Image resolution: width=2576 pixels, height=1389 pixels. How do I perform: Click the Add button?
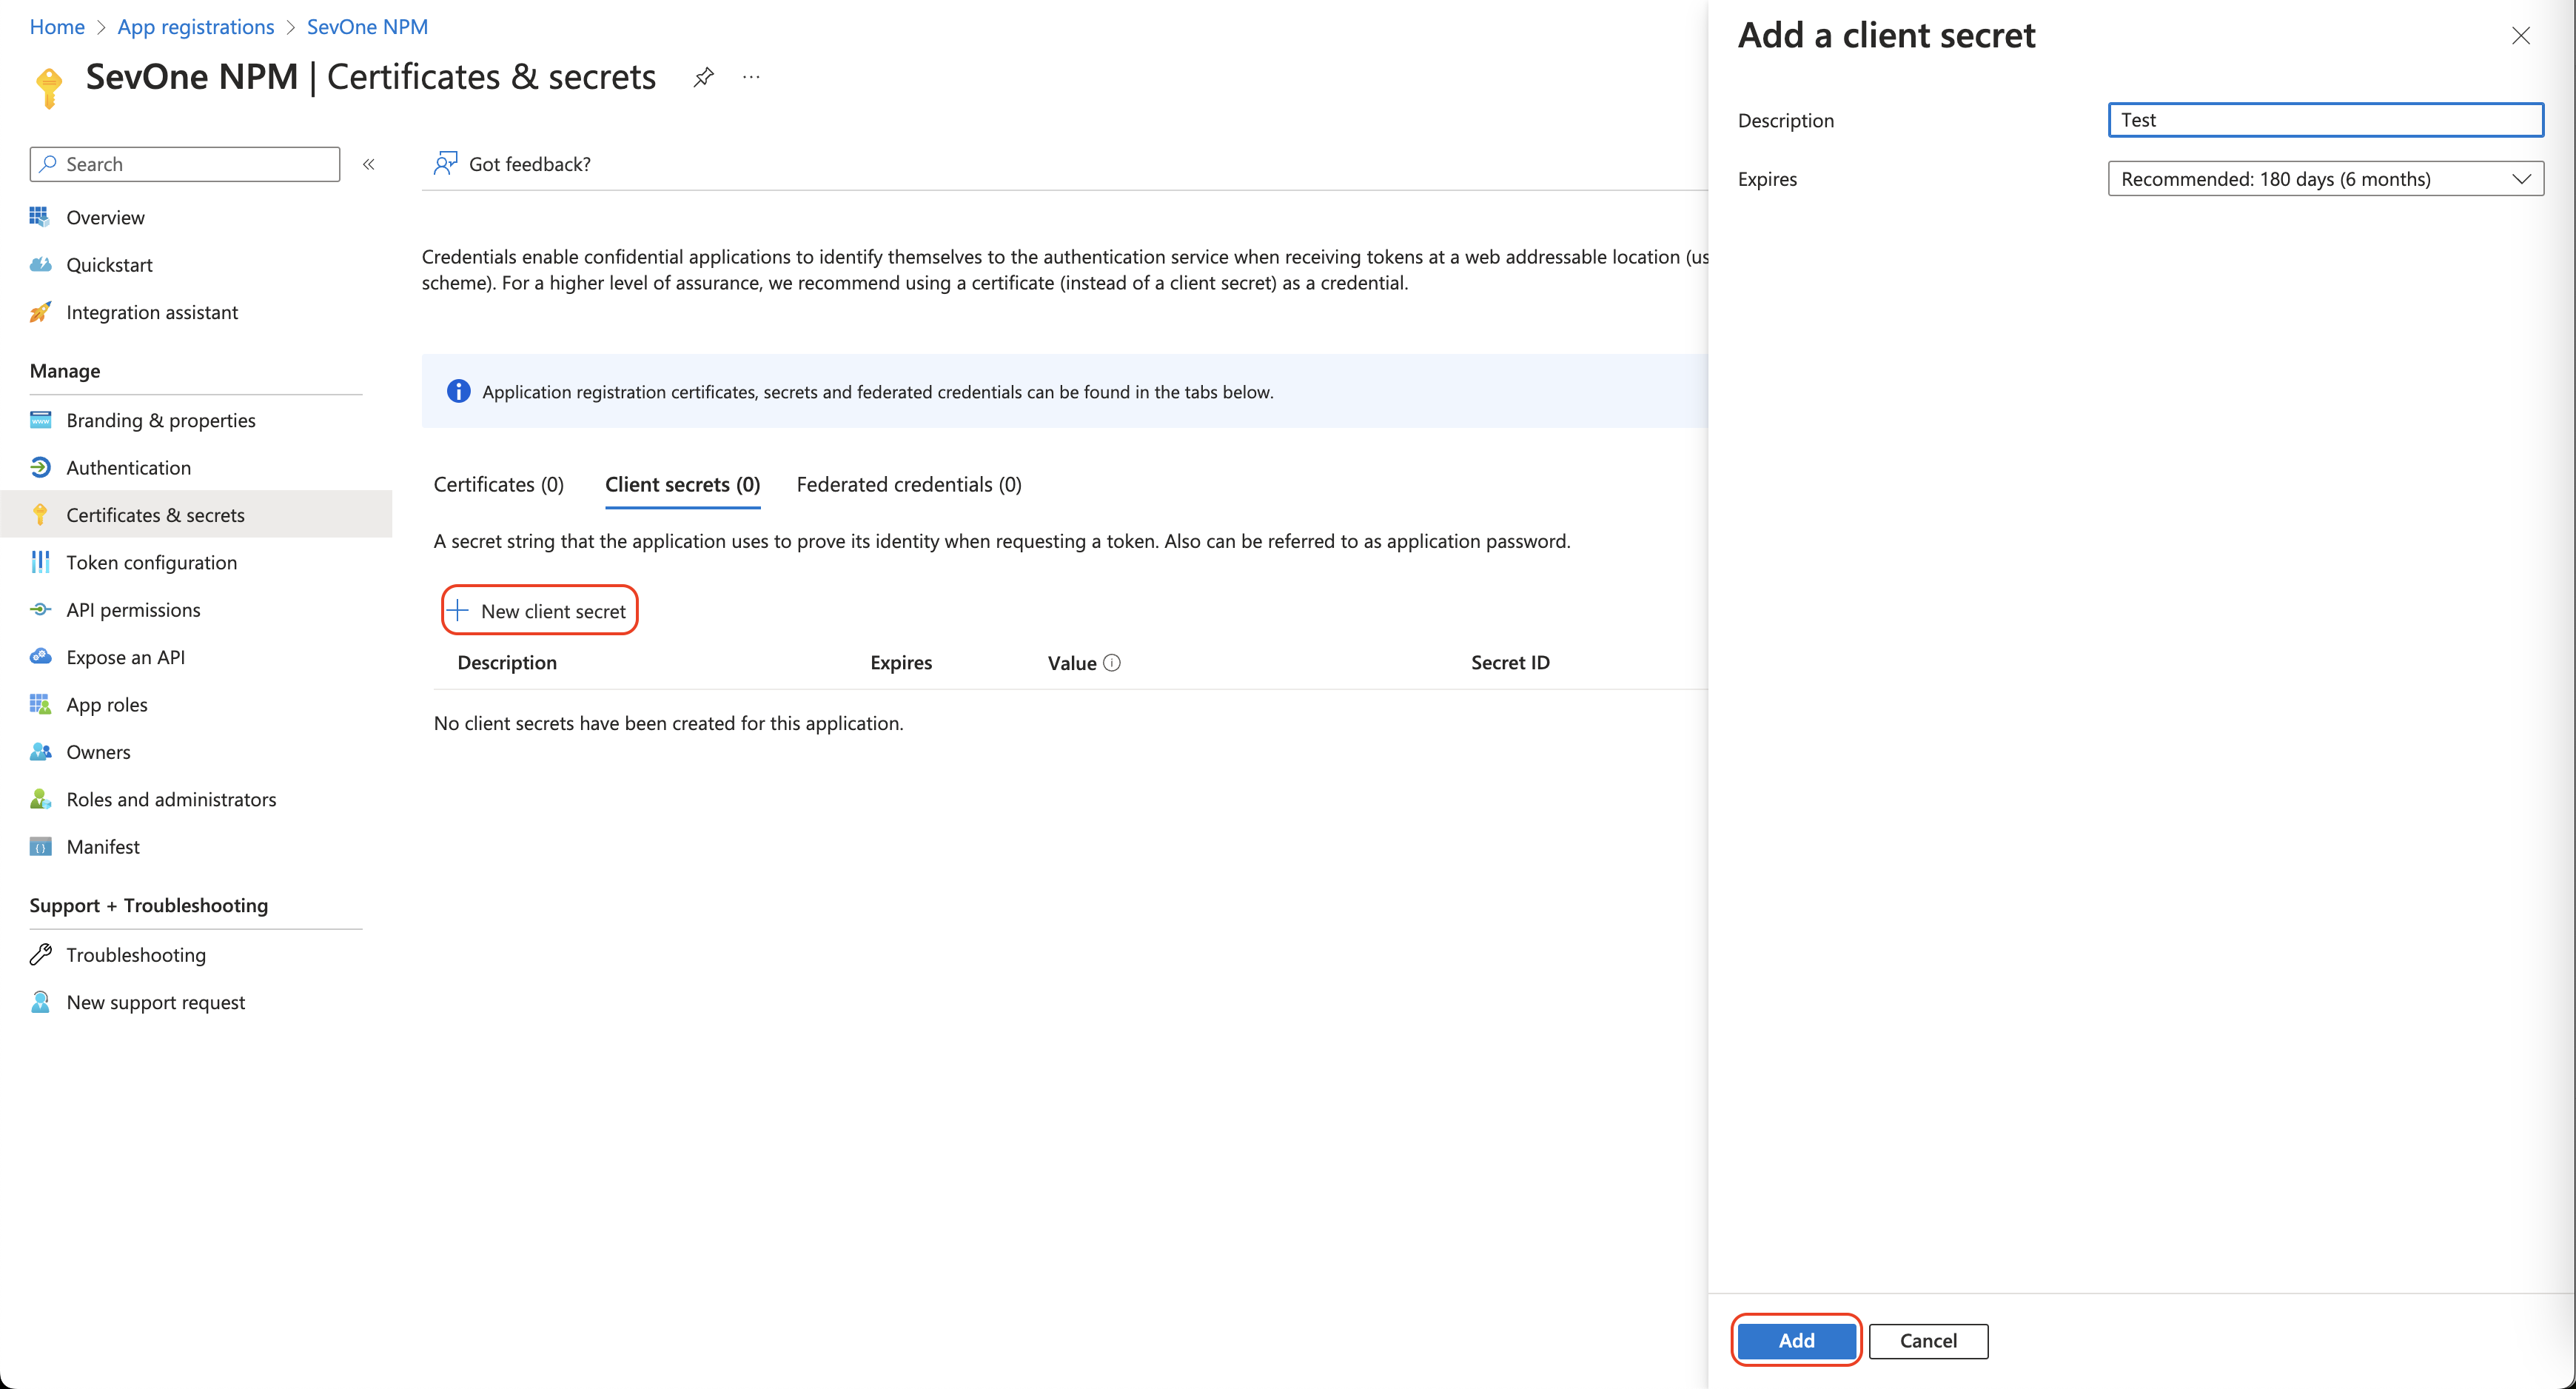point(1796,1340)
